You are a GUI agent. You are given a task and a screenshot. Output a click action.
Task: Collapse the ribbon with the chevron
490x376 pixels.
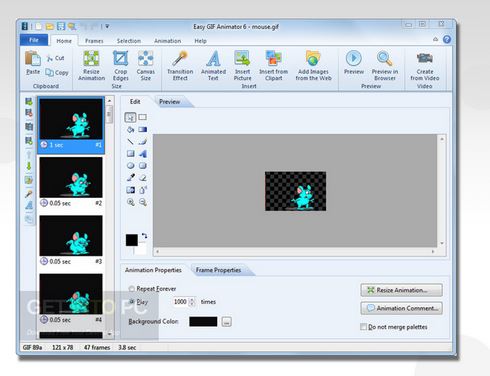[435, 39]
